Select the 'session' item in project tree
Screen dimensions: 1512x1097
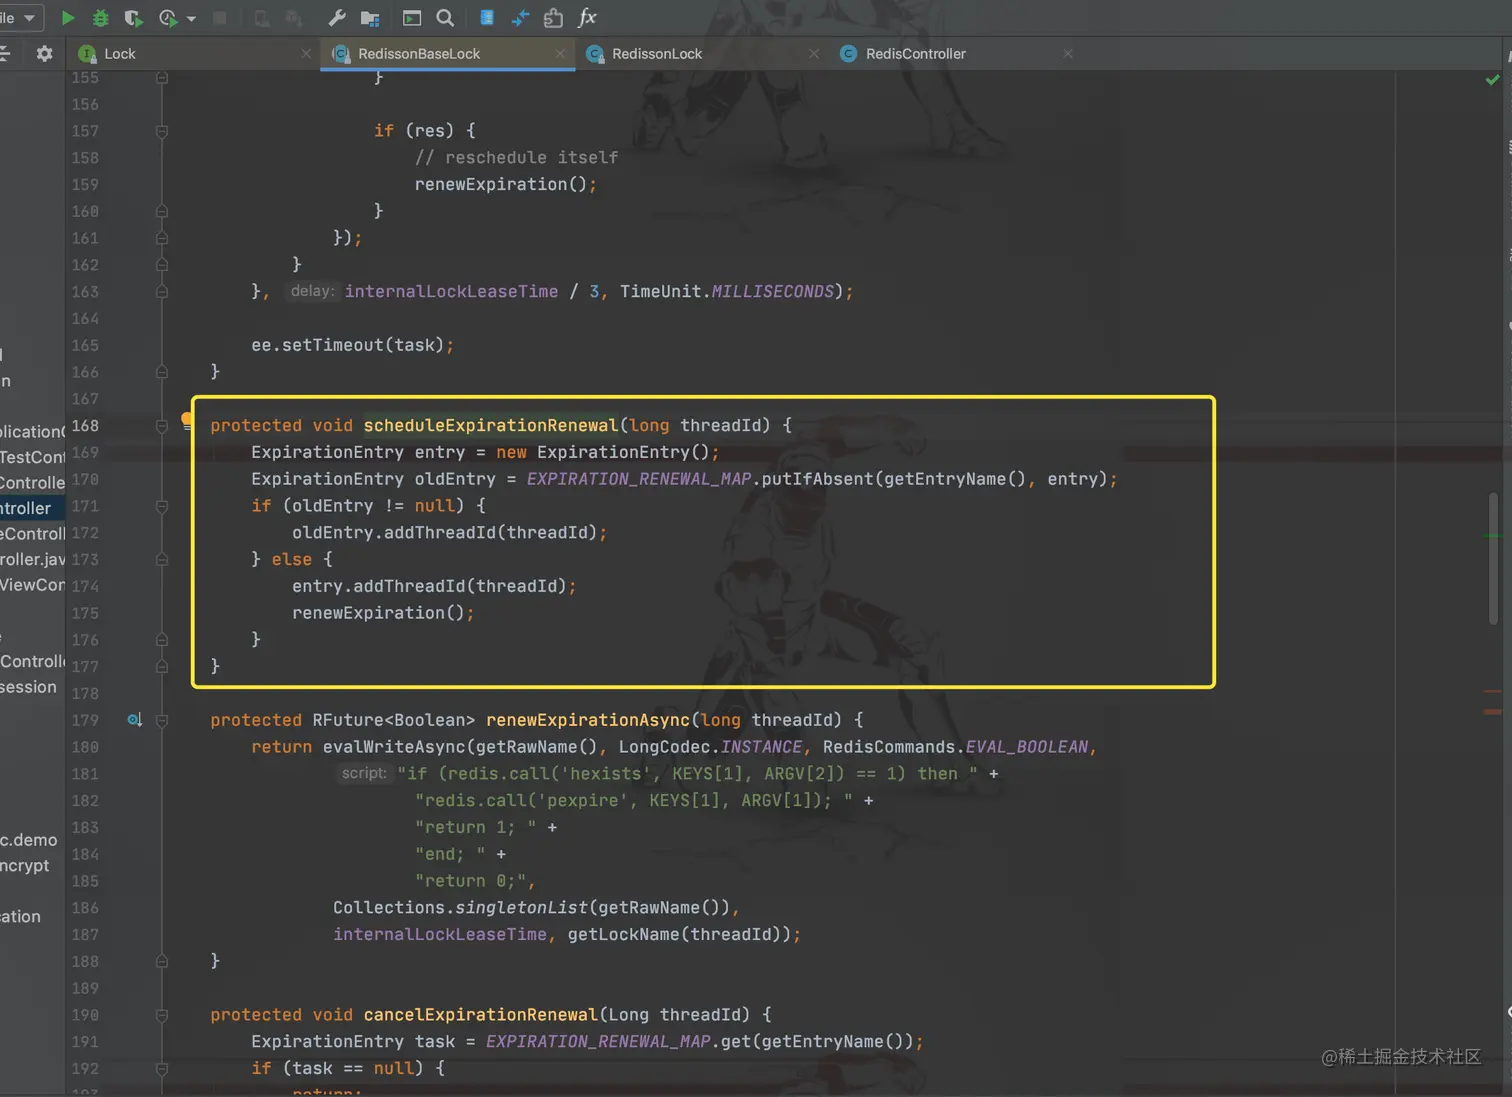28,687
